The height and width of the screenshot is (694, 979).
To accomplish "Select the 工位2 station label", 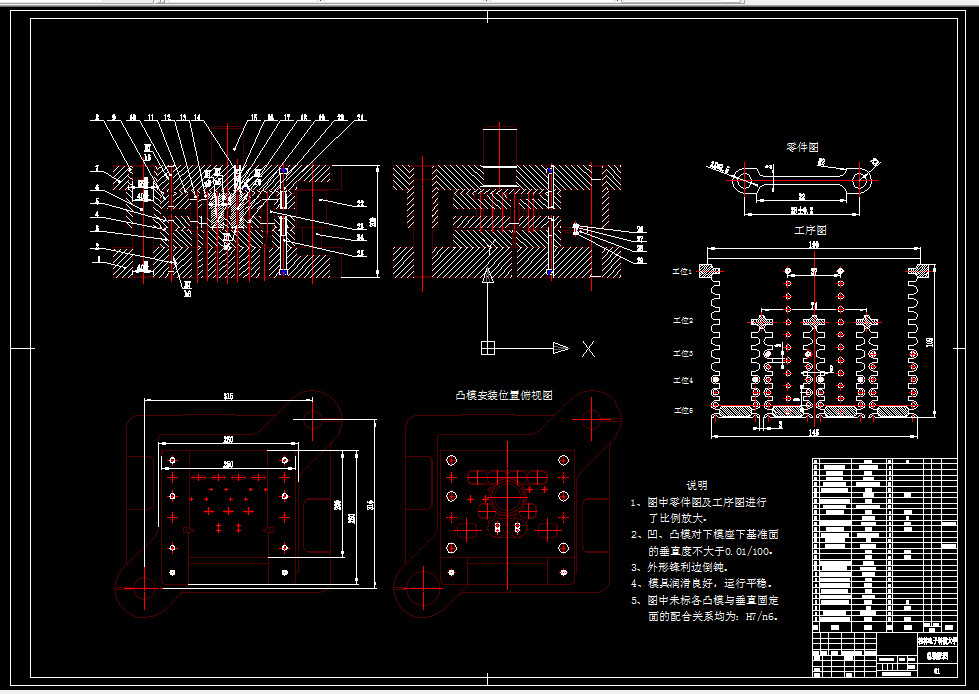I will click(x=682, y=321).
